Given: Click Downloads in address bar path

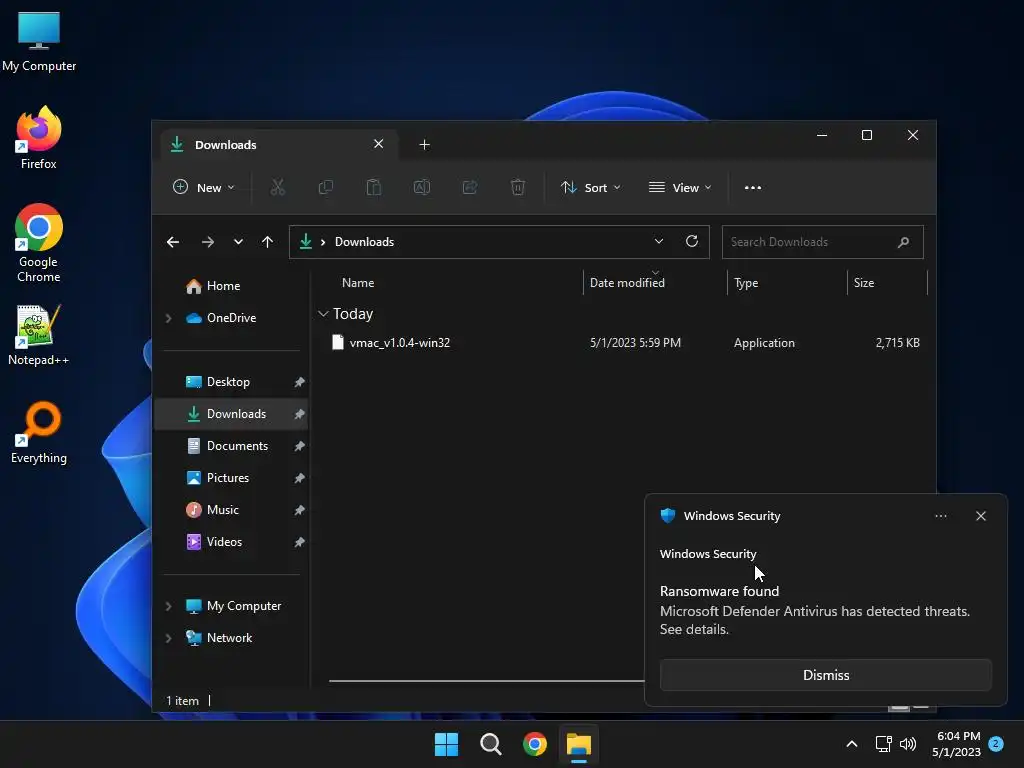Looking at the screenshot, I should 364,242.
